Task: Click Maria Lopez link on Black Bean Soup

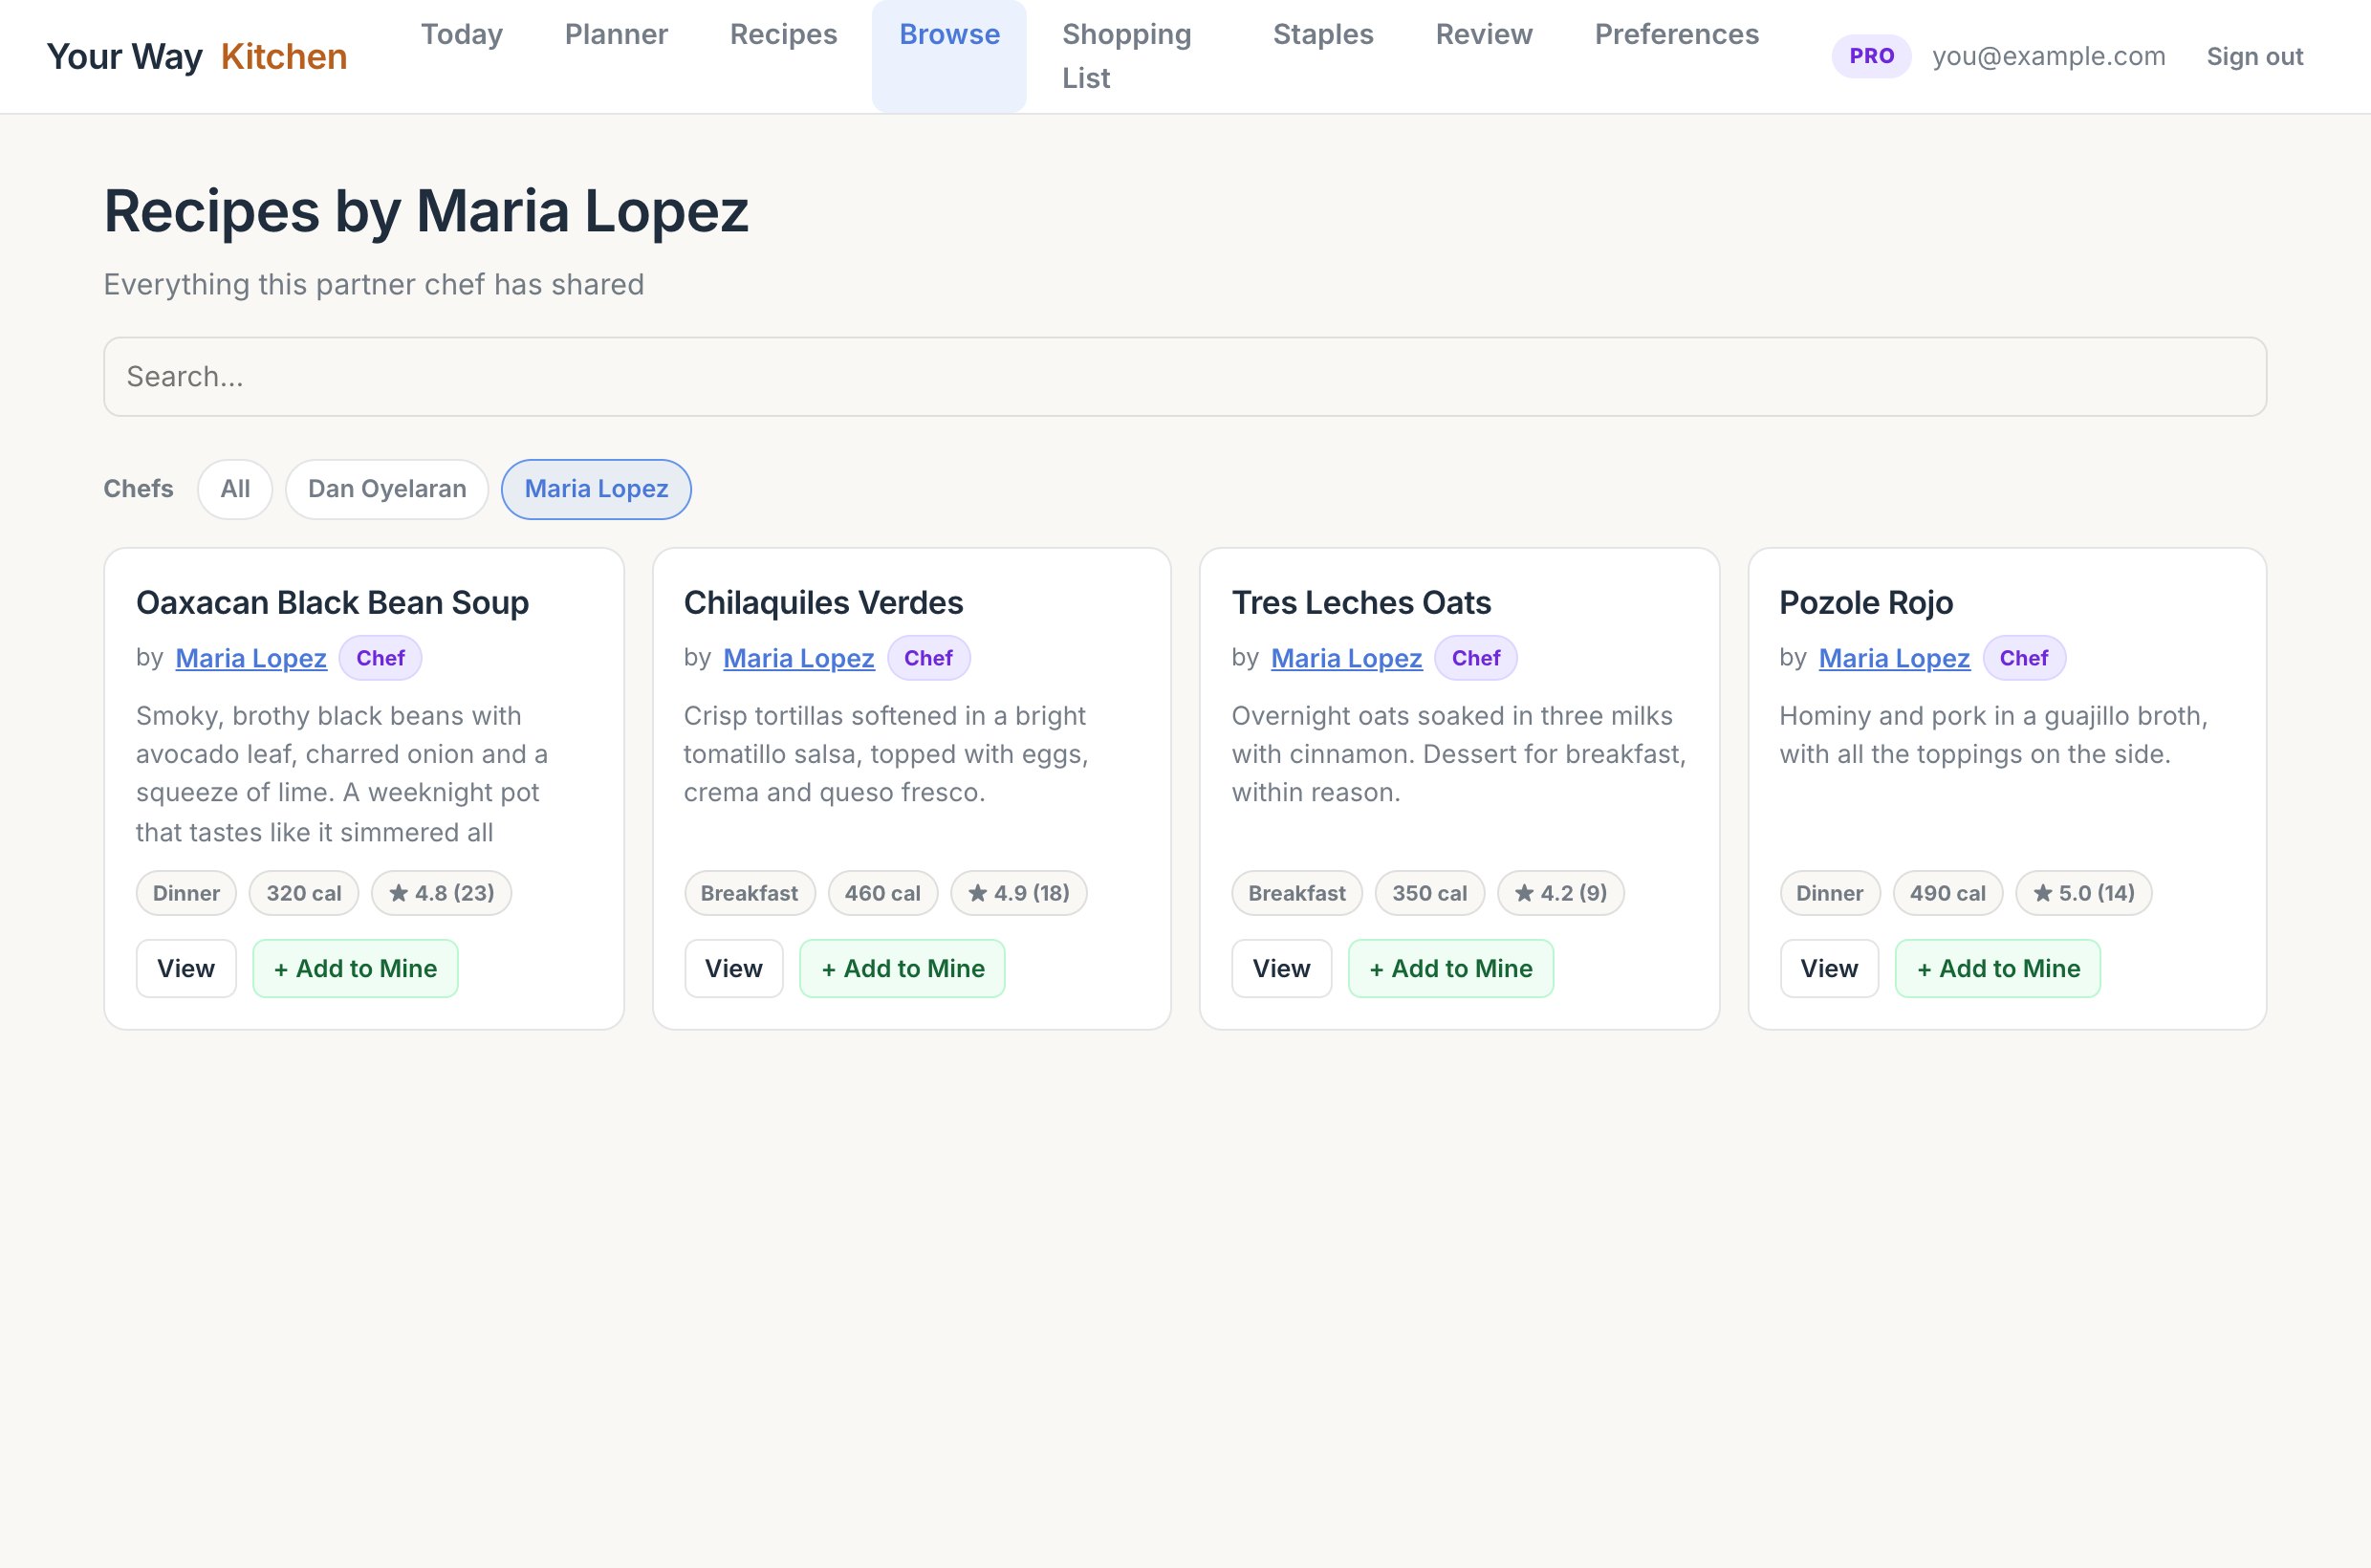Action: coord(251,658)
